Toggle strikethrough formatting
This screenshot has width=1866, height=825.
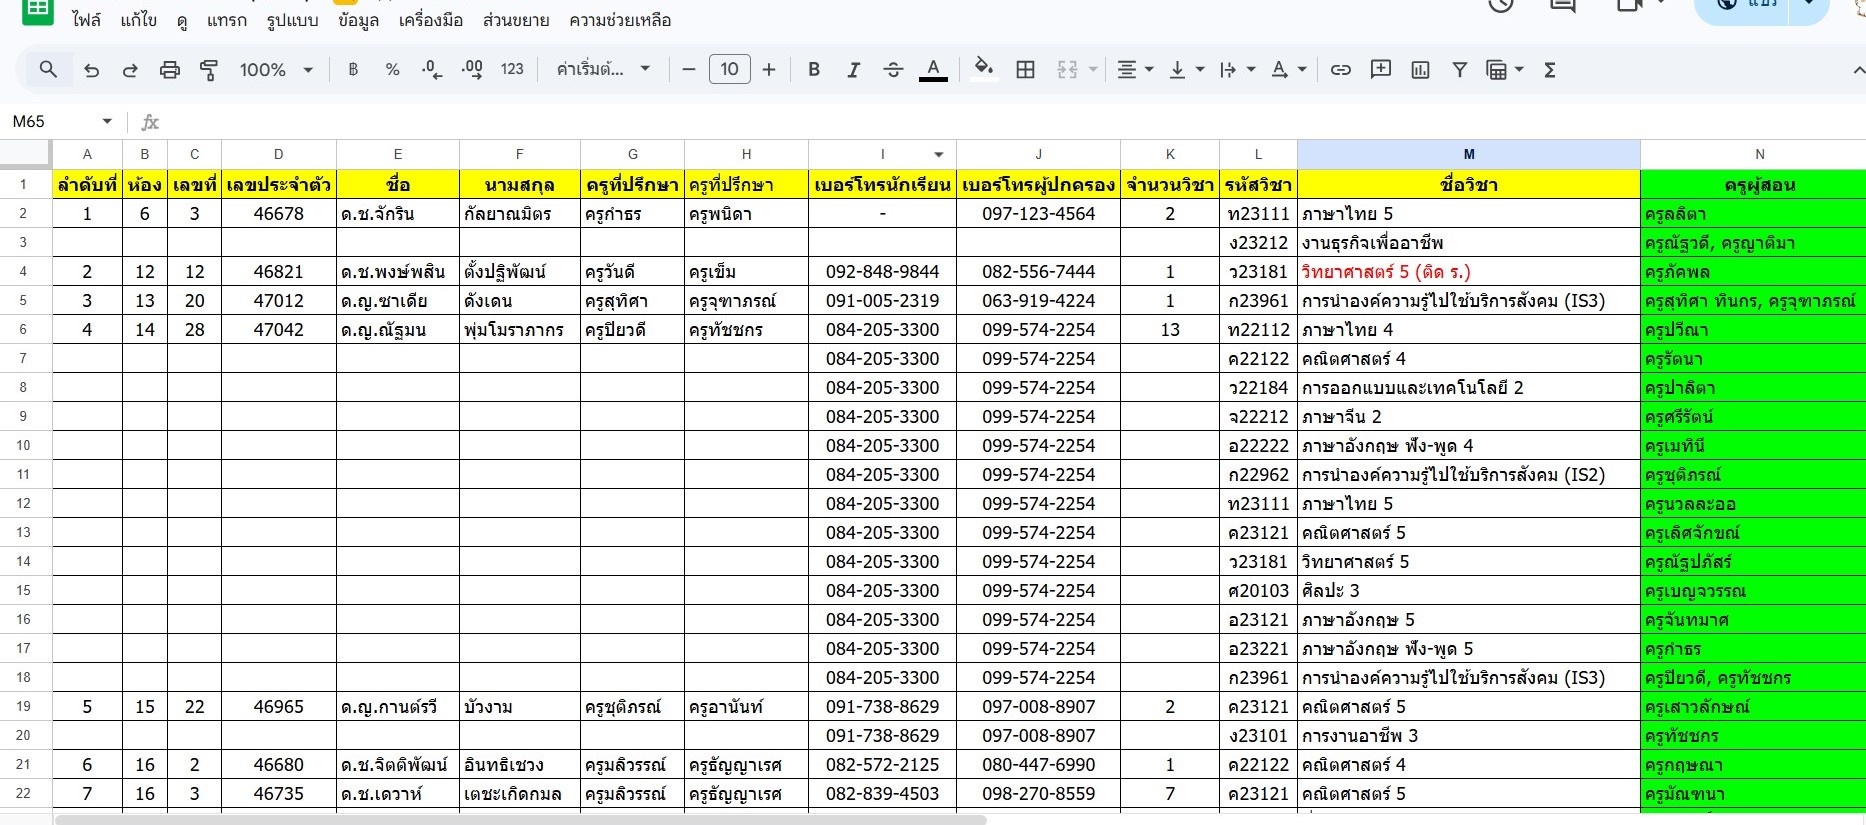point(893,70)
